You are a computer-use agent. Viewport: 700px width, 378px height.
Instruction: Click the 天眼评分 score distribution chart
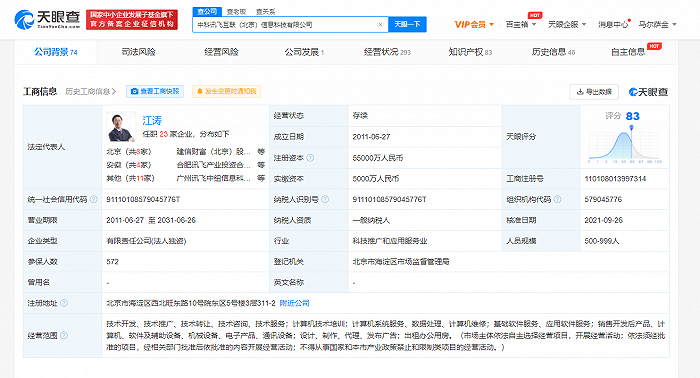[625, 144]
